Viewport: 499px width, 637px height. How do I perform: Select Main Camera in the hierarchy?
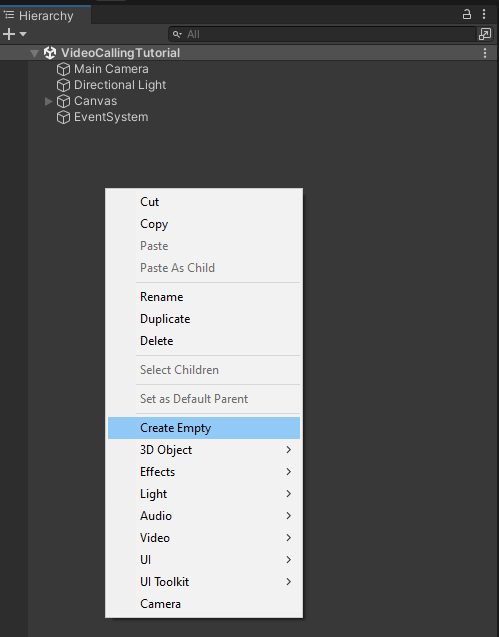click(x=111, y=69)
